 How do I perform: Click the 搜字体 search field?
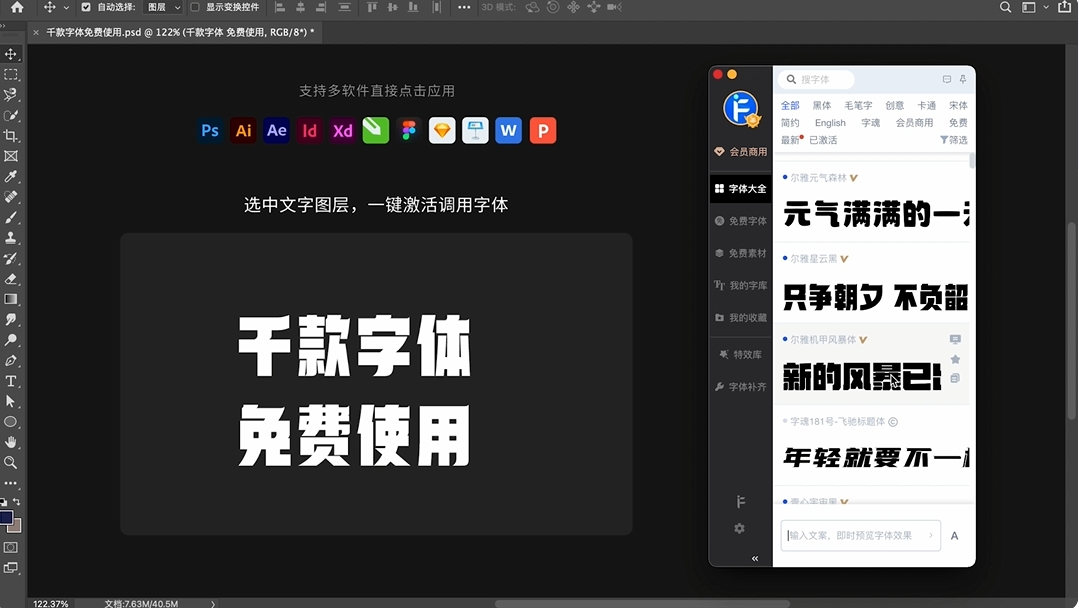point(816,80)
